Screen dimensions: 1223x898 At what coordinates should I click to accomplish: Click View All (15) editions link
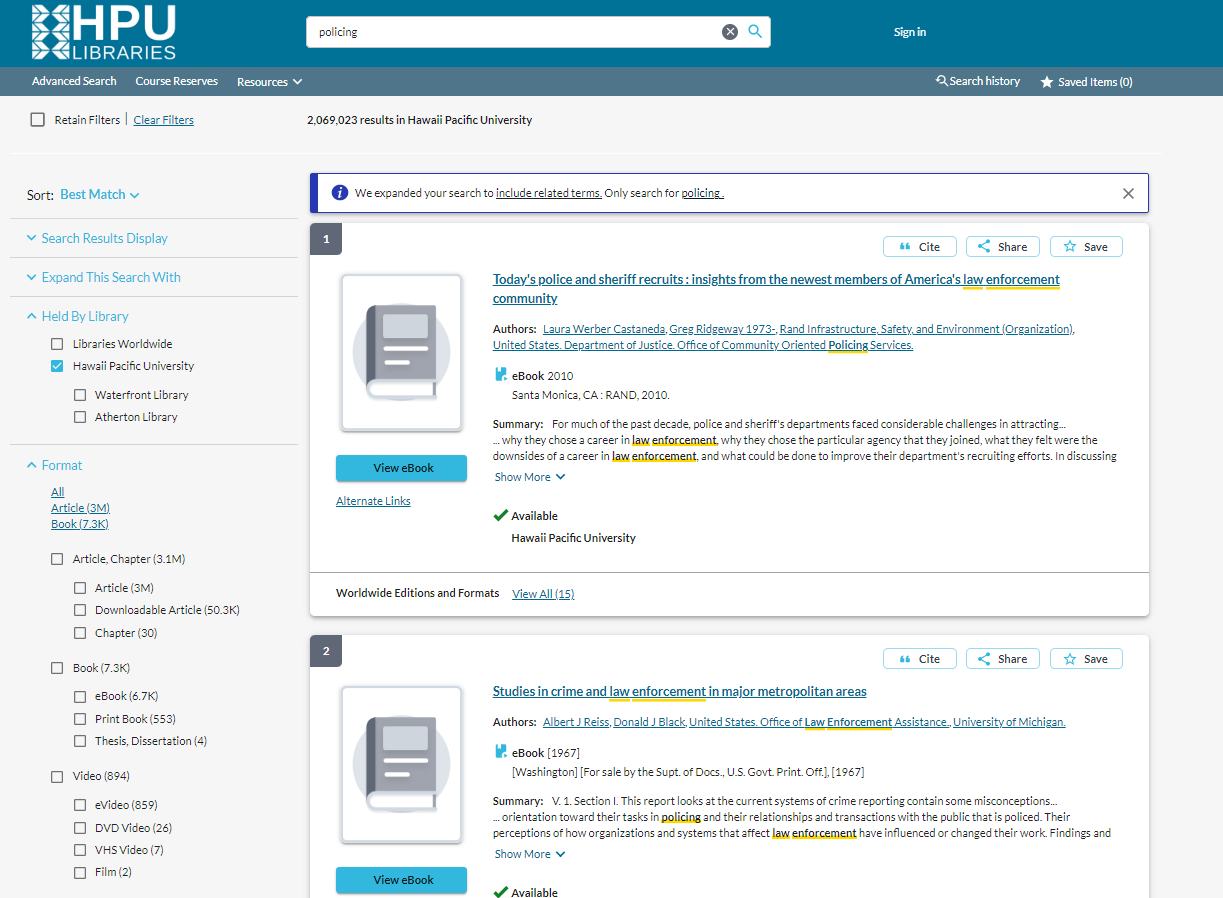pyautogui.click(x=543, y=594)
